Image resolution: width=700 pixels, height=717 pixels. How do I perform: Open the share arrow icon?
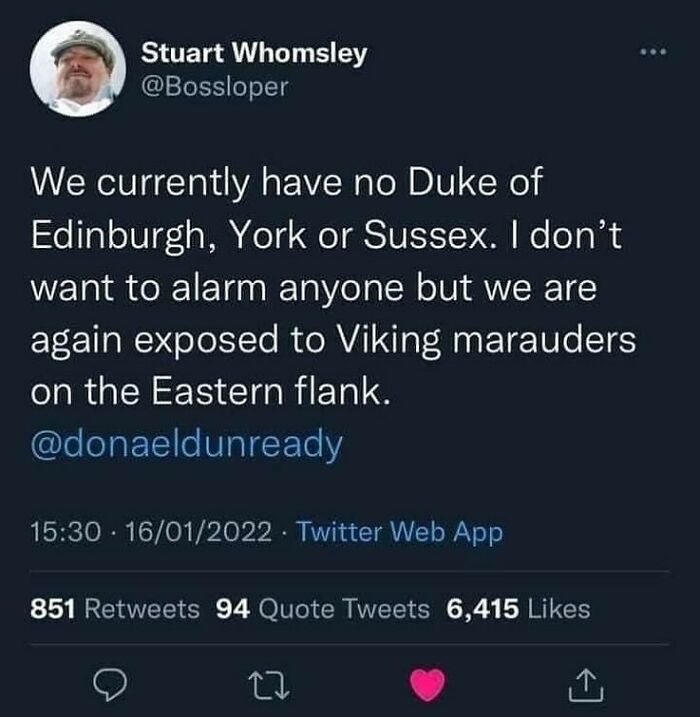click(x=586, y=685)
